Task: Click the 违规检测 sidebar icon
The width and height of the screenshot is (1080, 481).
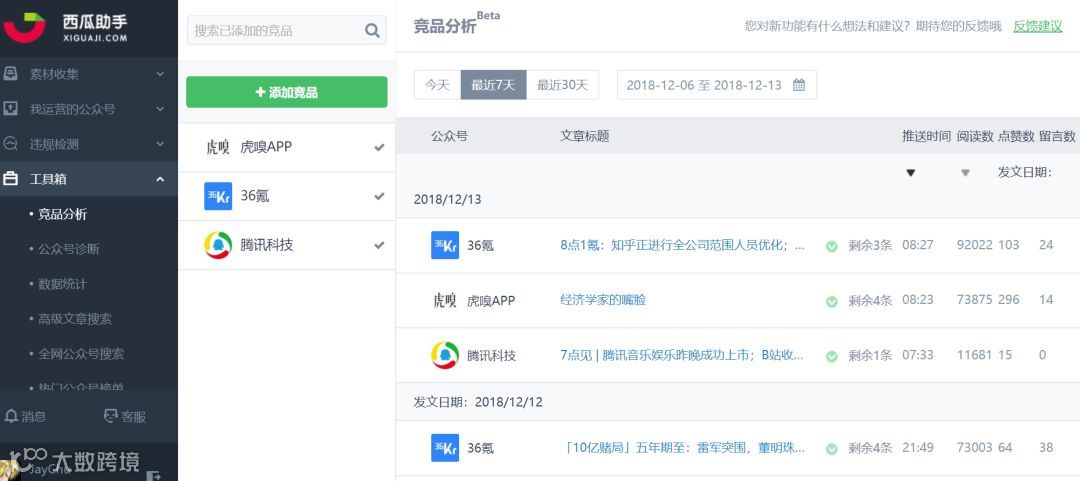Action: point(10,144)
